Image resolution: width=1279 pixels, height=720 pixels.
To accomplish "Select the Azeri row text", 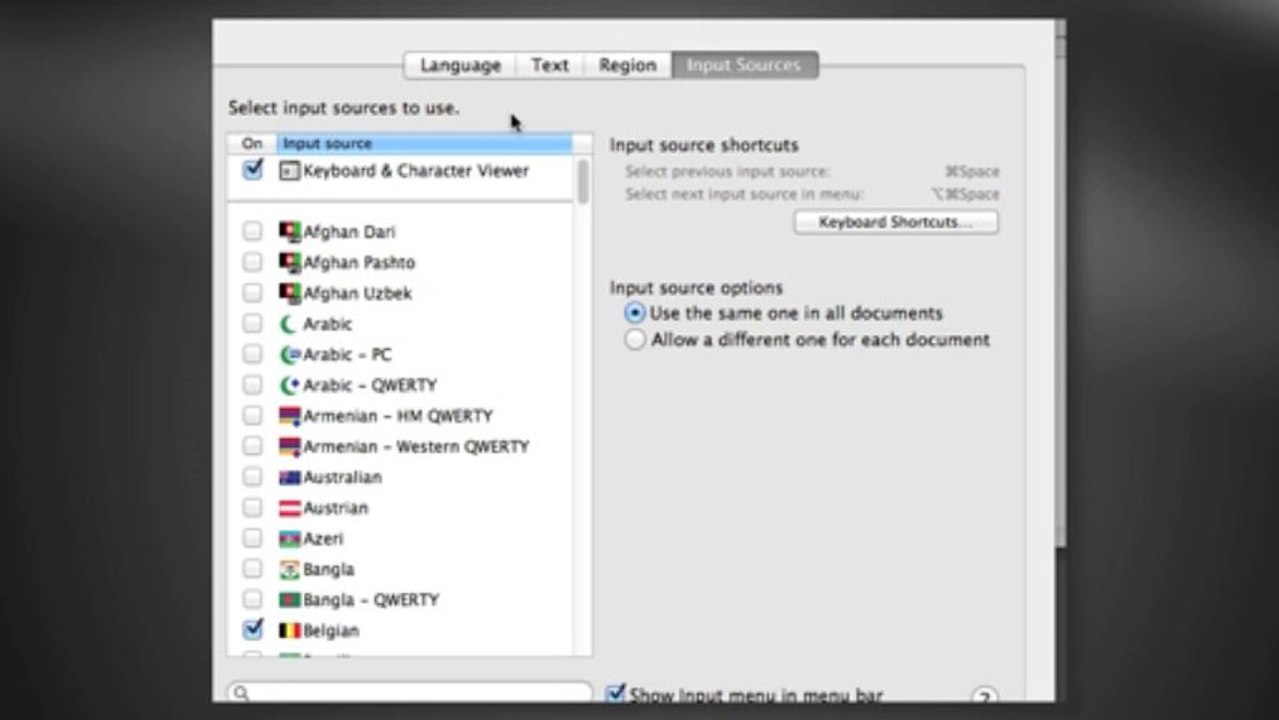I will (x=323, y=539).
